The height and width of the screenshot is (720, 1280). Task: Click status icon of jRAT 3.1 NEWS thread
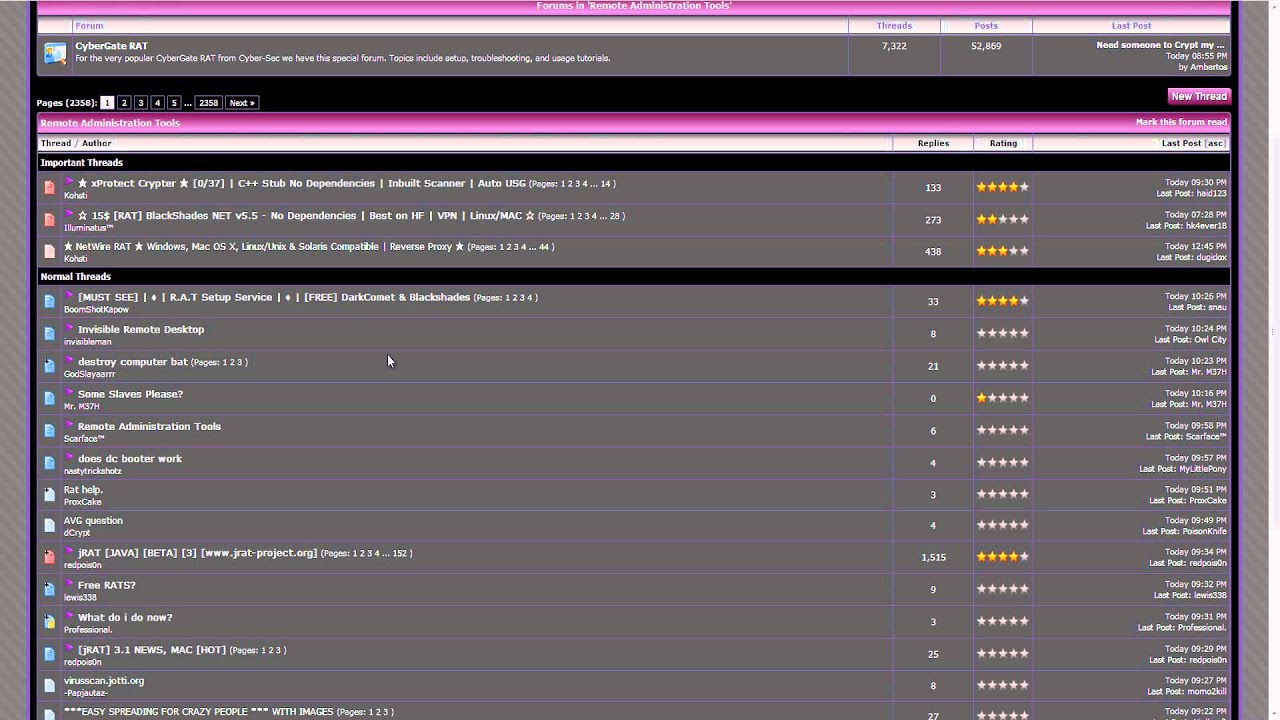[x=49, y=654]
